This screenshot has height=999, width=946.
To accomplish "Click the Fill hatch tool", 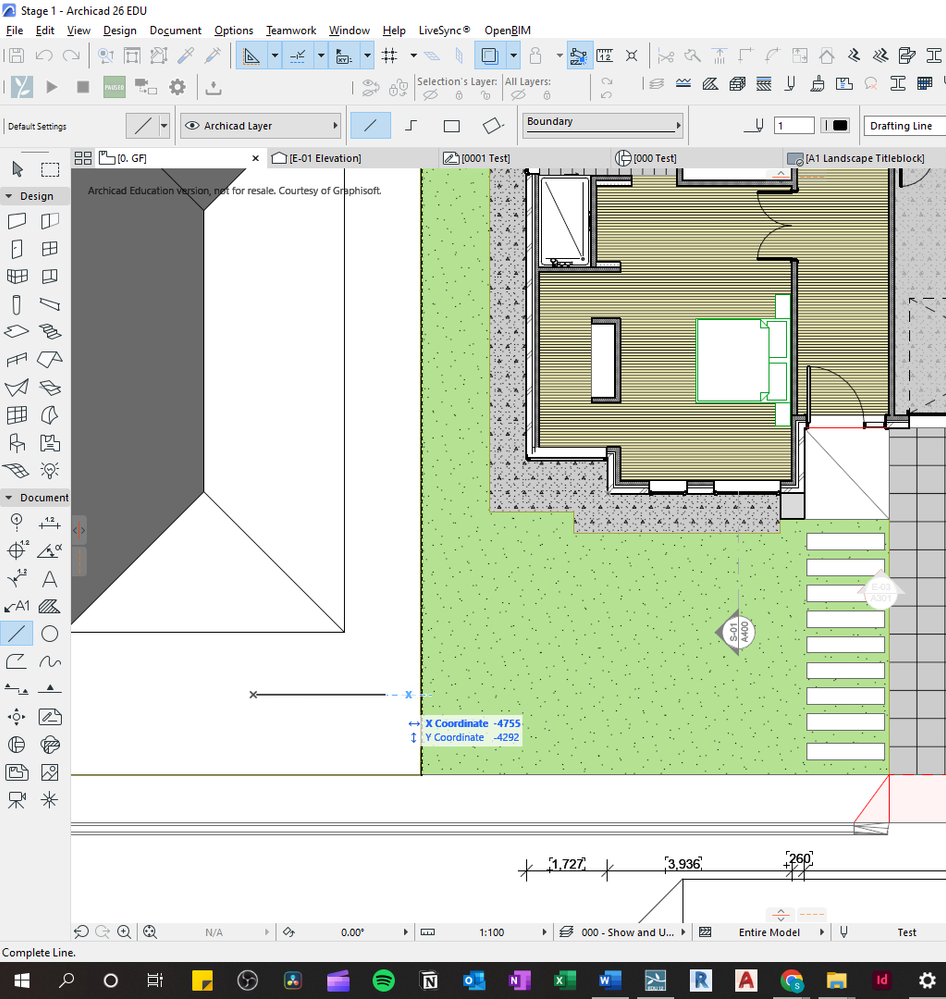I will [x=49, y=606].
